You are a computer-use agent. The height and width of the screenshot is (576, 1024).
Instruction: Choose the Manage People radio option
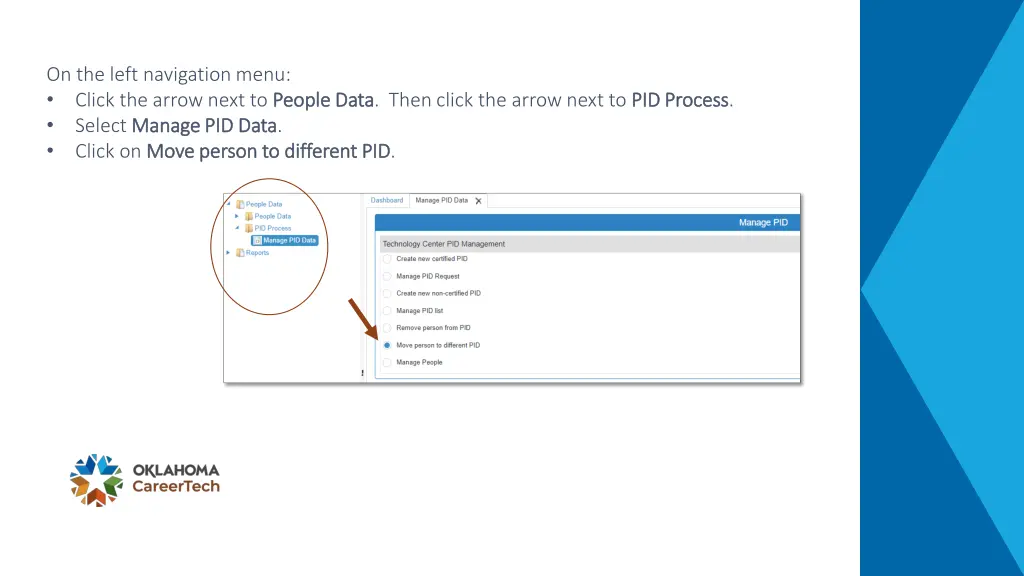387,362
